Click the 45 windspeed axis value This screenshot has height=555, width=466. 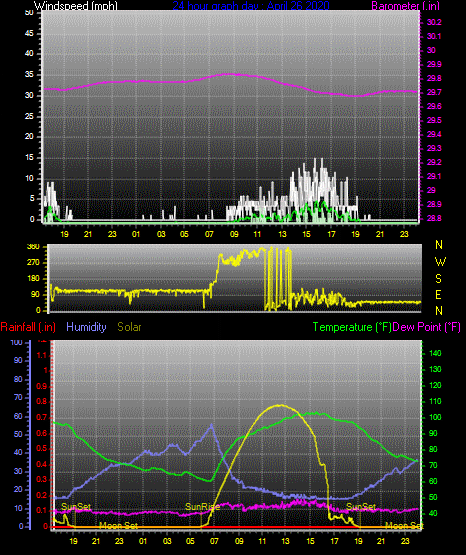pos(29,34)
